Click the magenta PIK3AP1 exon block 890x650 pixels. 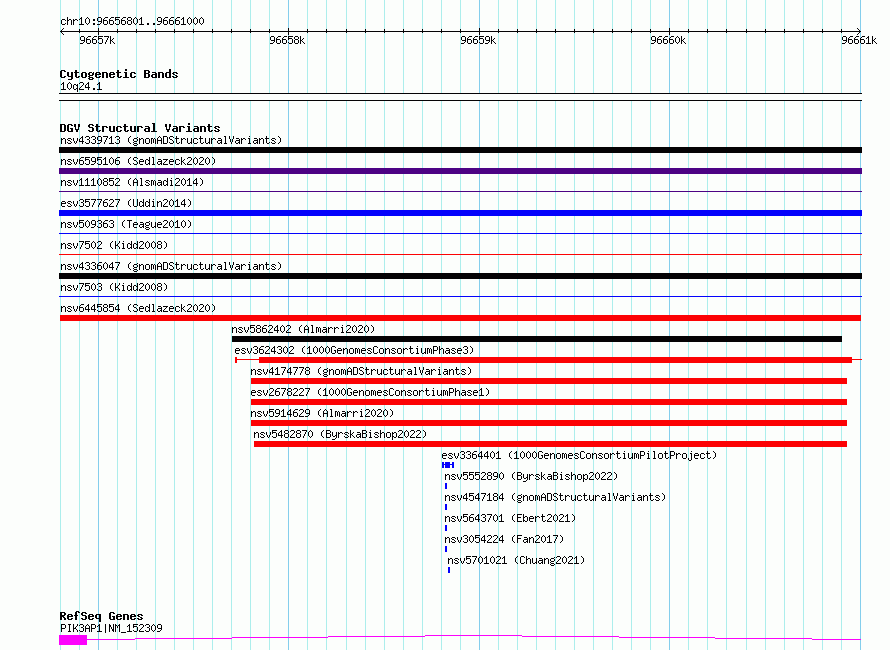pyautogui.click(x=73, y=640)
